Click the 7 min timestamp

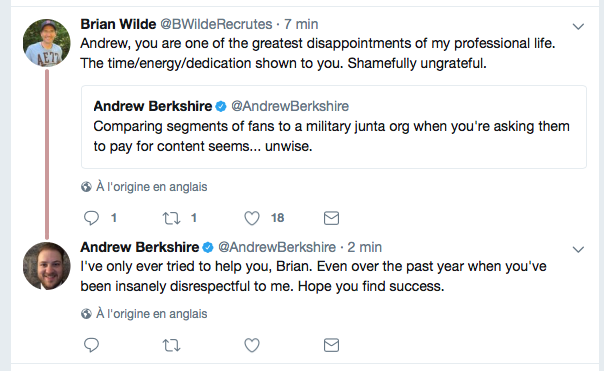(x=301, y=24)
